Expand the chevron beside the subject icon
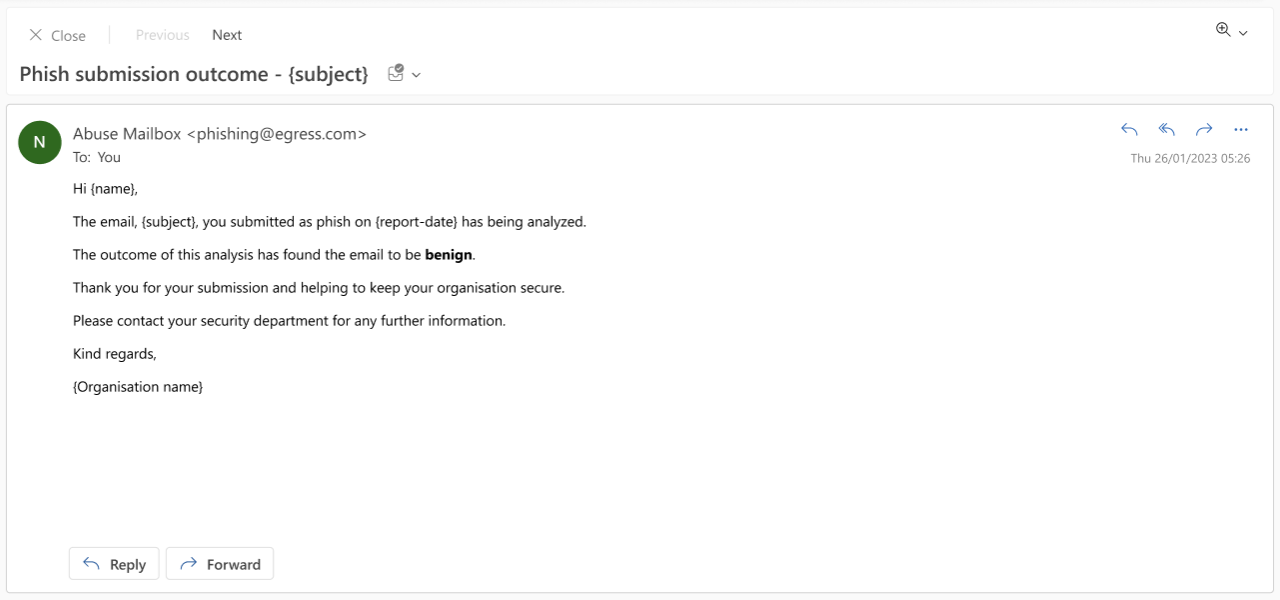 coord(416,74)
